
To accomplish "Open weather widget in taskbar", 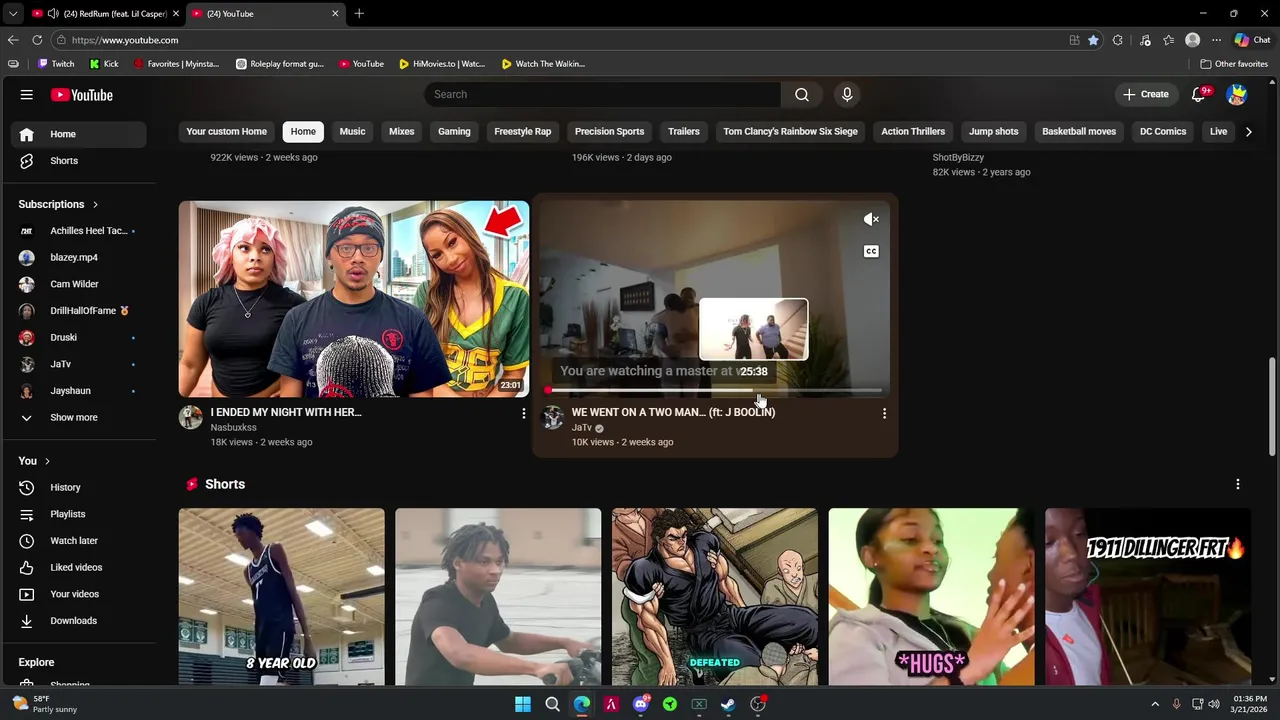I will tap(44, 704).
